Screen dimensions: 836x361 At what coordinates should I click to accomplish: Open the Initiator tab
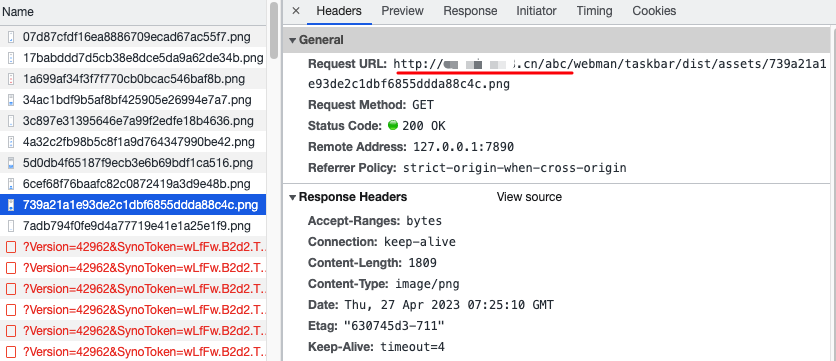click(536, 11)
